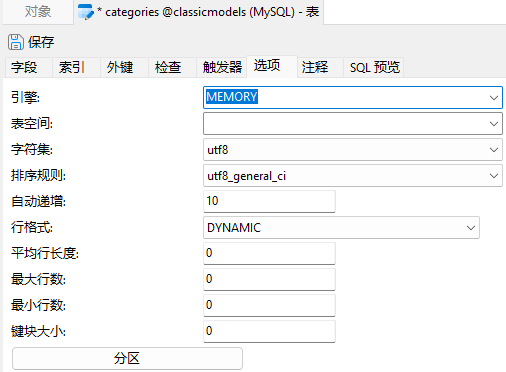Select the 触发器 tab

tap(222, 67)
